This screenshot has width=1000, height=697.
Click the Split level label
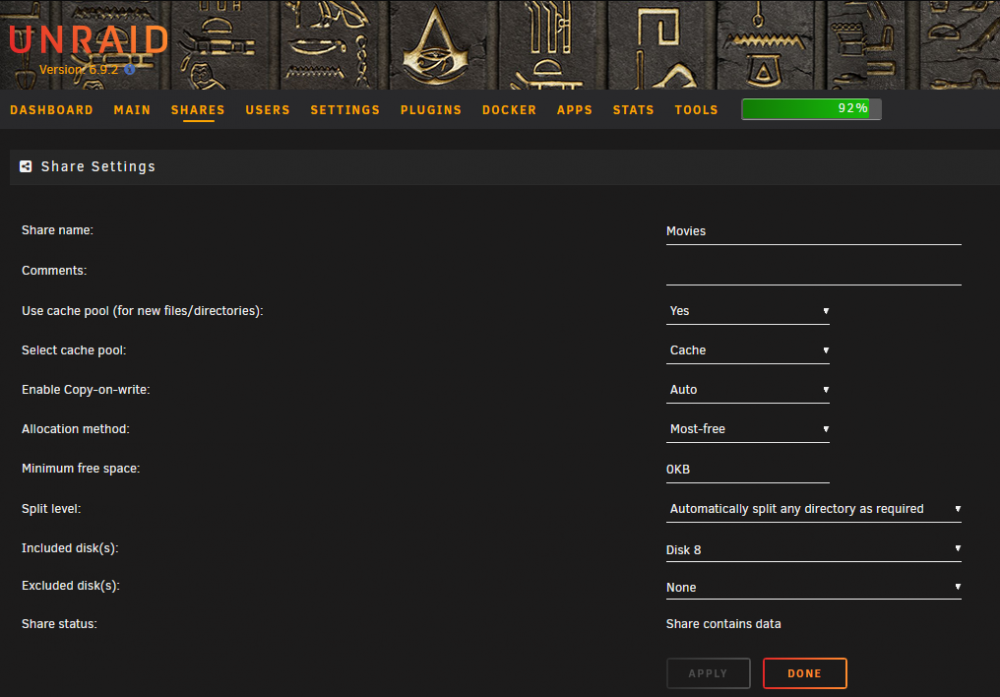coord(51,509)
